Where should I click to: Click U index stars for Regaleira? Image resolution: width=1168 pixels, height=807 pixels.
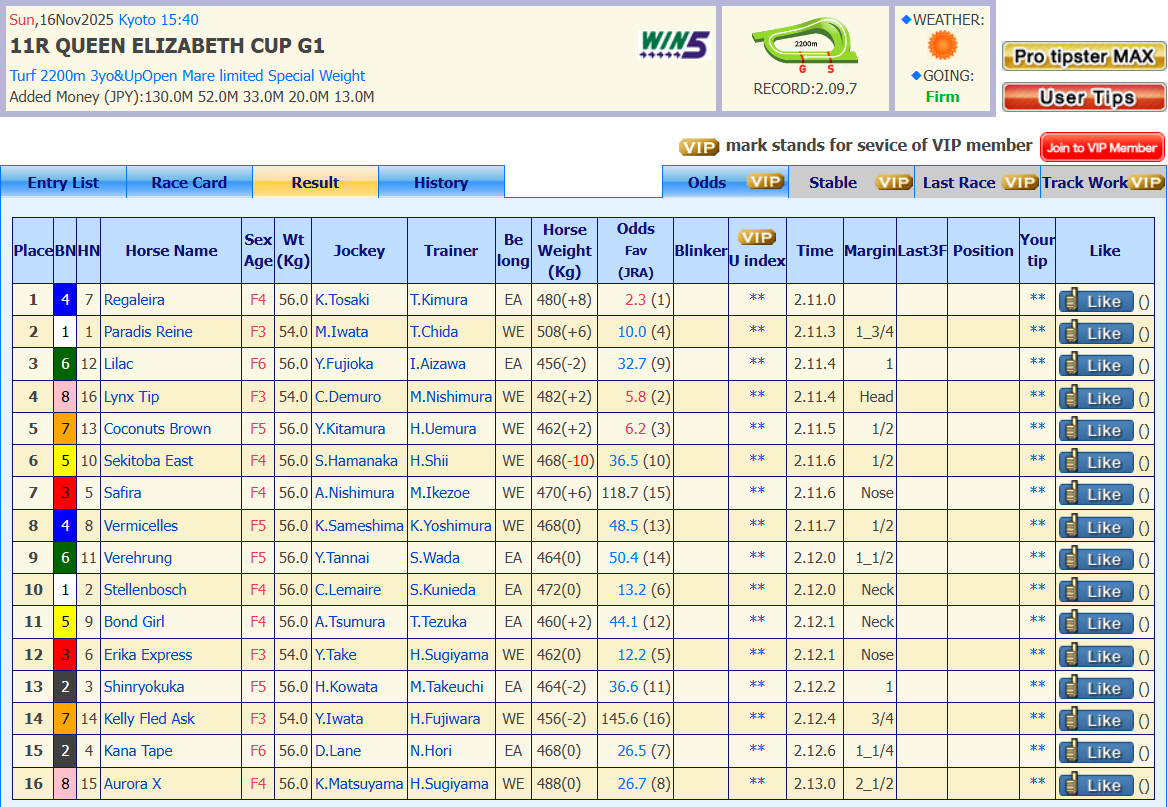click(x=757, y=298)
